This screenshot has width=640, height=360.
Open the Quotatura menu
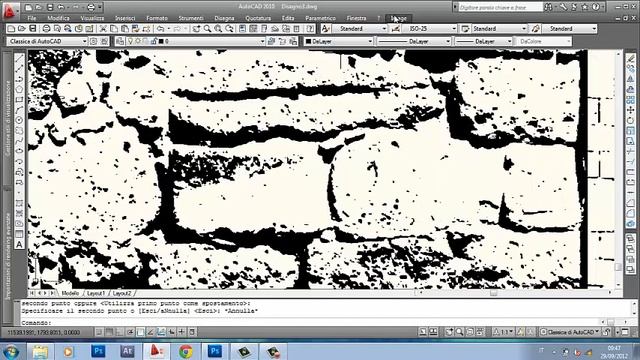click(x=258, y=18)
